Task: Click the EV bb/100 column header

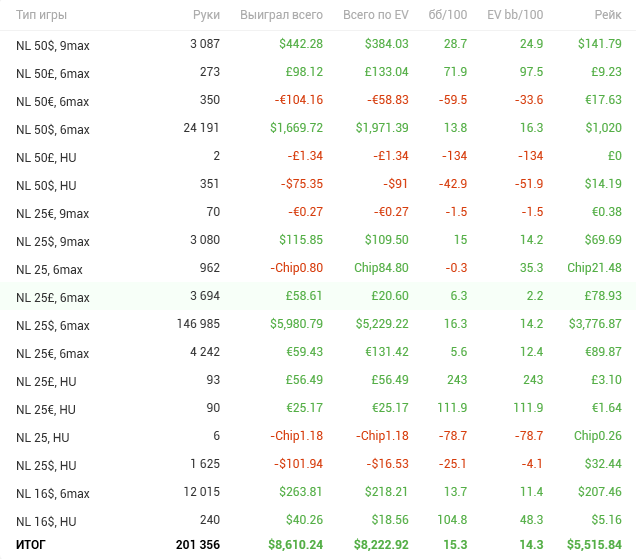Action: pos(515,15)
